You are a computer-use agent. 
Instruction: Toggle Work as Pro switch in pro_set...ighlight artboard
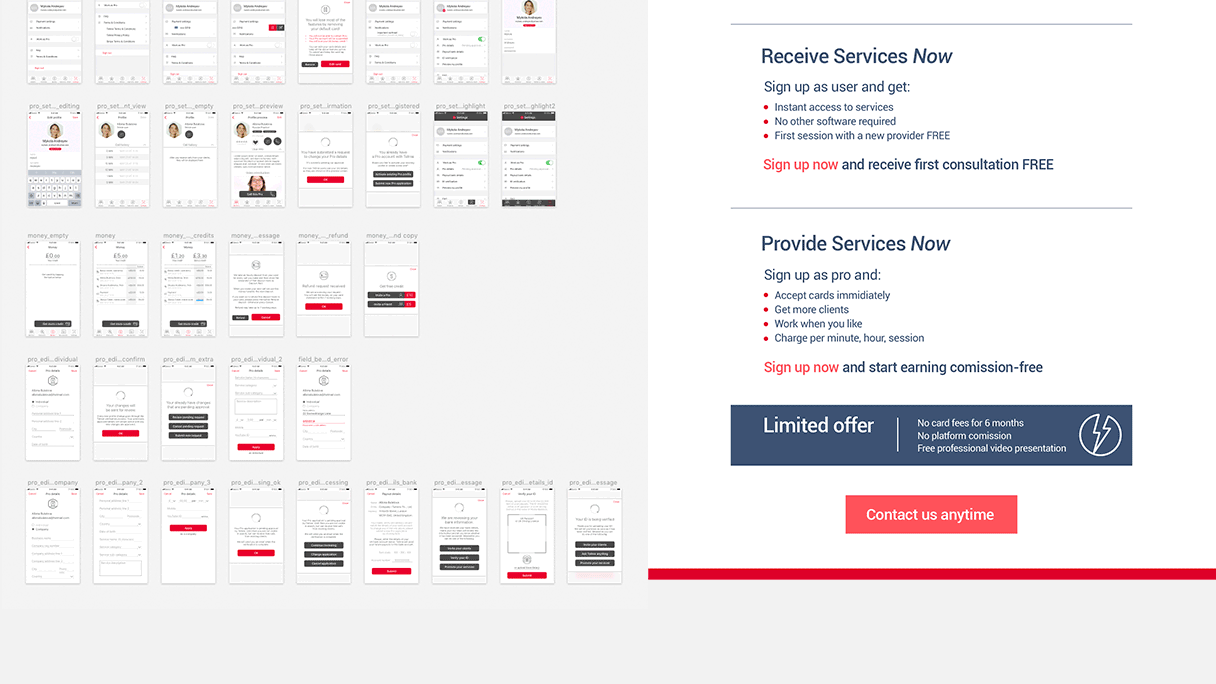pyautogui.click(x=481, y=162)
